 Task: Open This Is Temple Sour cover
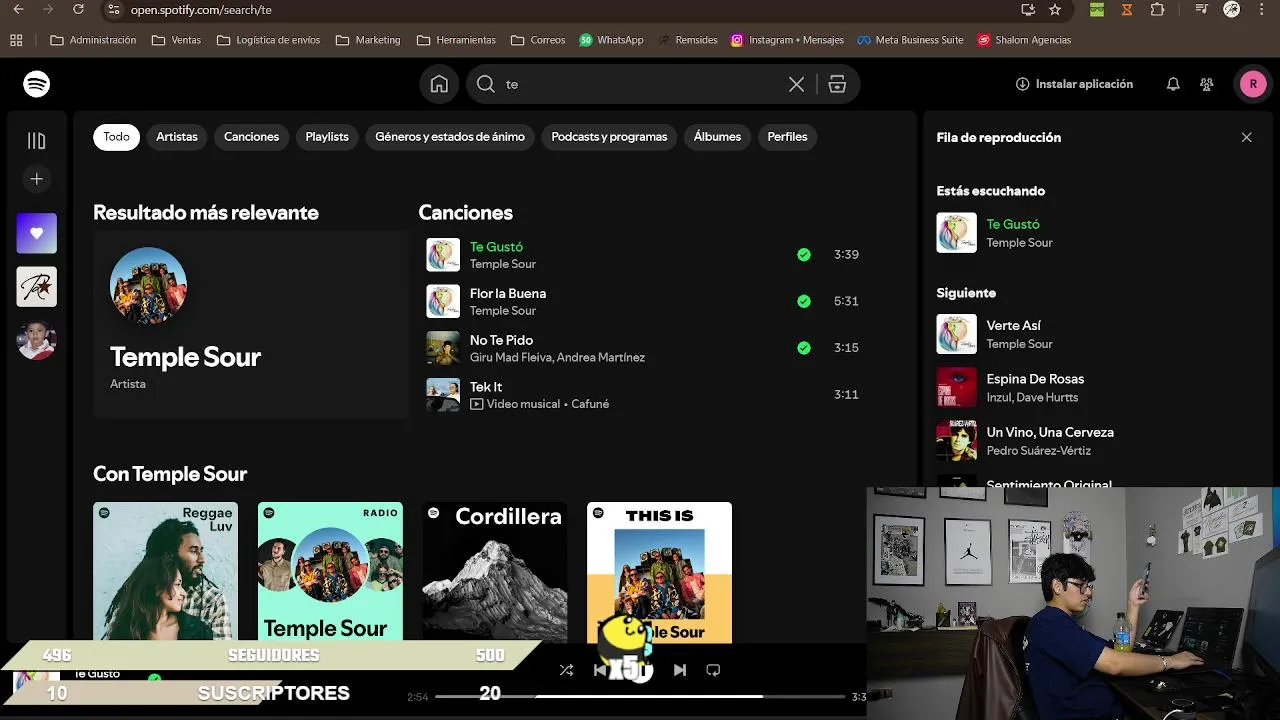coord(659,572)
